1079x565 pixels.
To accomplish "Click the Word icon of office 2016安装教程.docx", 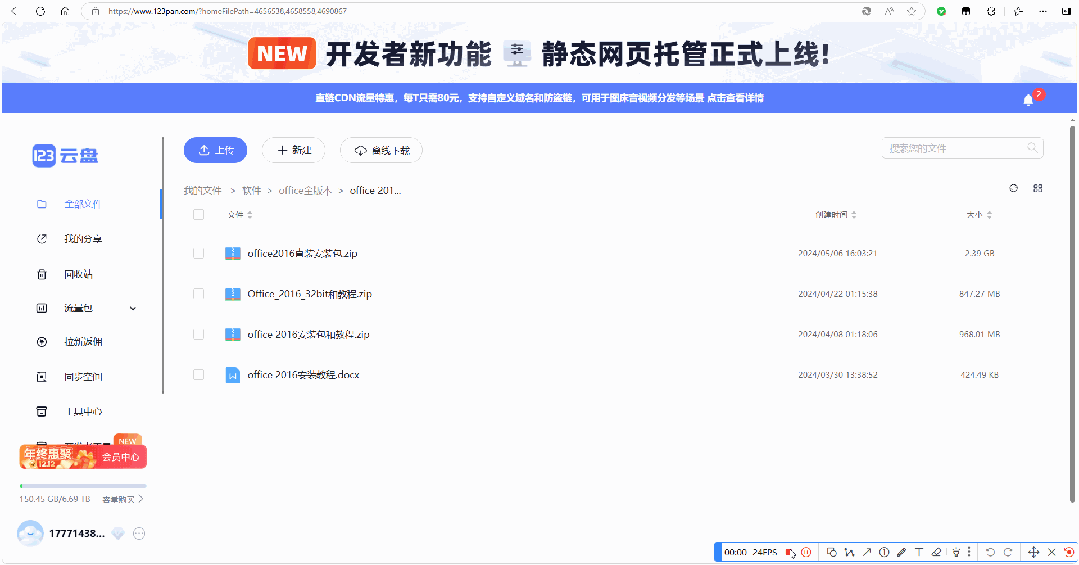I will 233,375.
